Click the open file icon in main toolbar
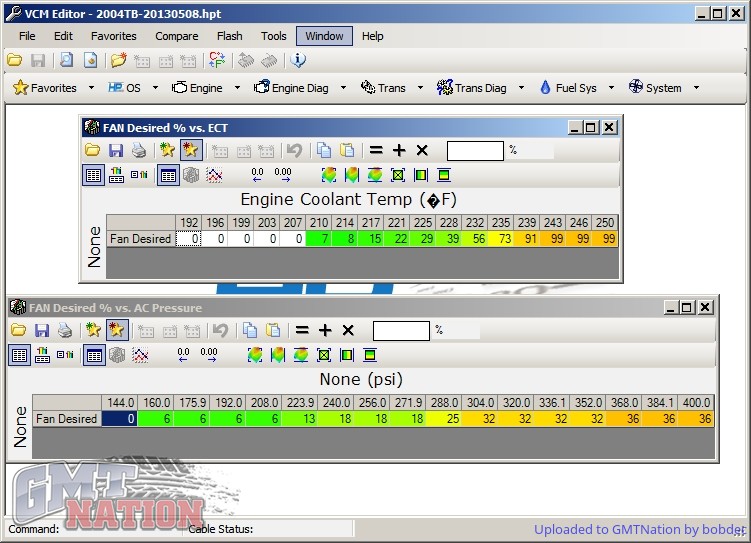Viewport: 751px width, 543px height. pyautogui.click(x=14, y=60)
